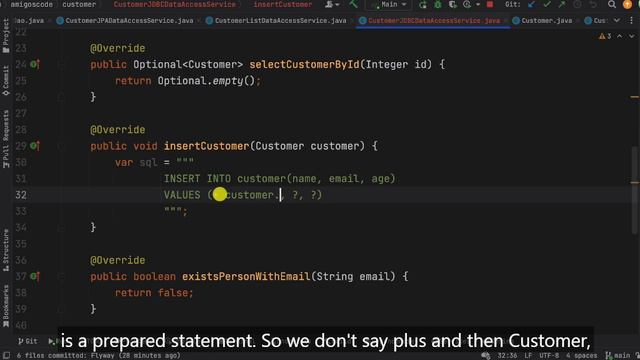Click the insertCustomer method breadcrumb

282,4
